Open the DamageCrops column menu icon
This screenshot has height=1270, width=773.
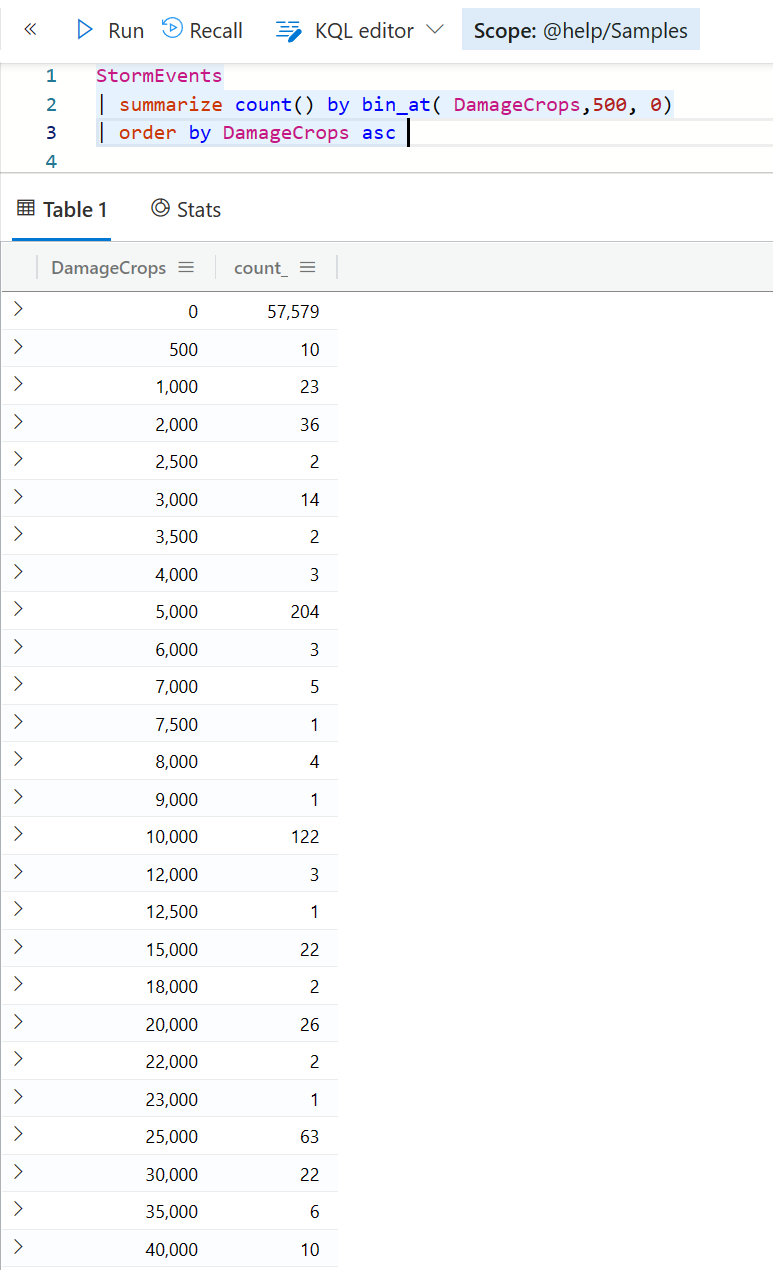click(x=185, y=267)
